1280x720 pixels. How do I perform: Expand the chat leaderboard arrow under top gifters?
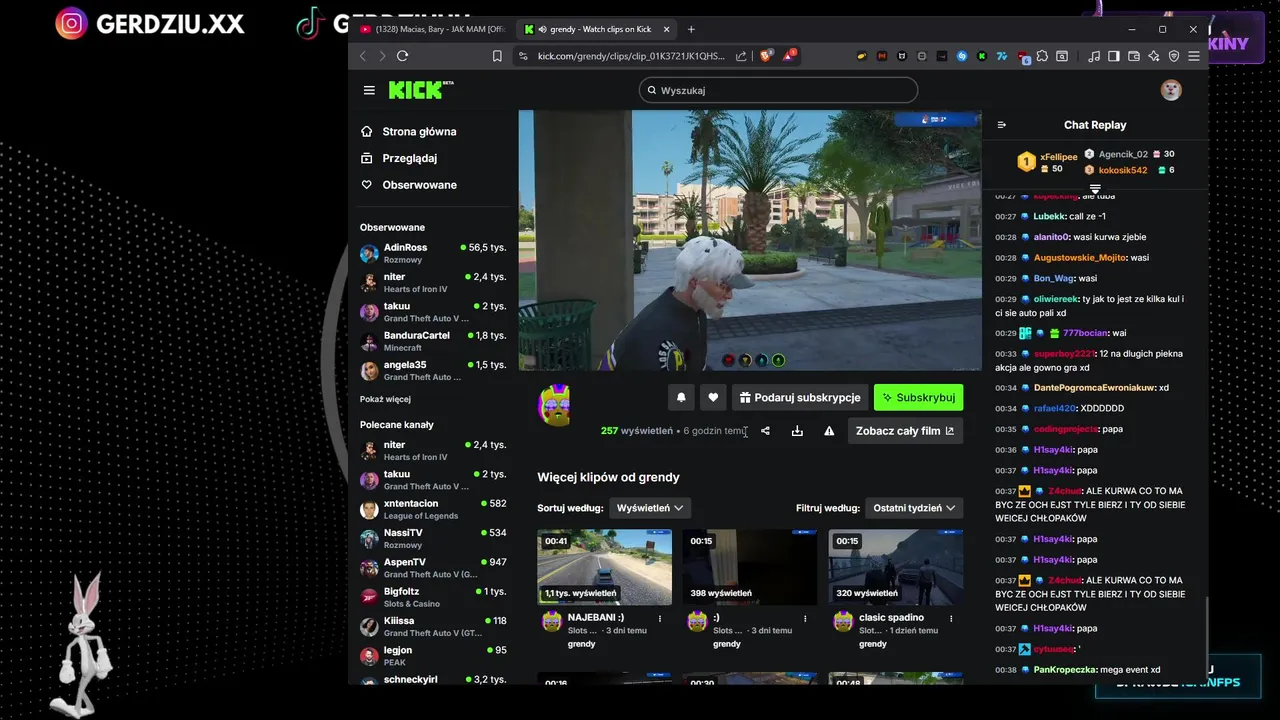1095,188
